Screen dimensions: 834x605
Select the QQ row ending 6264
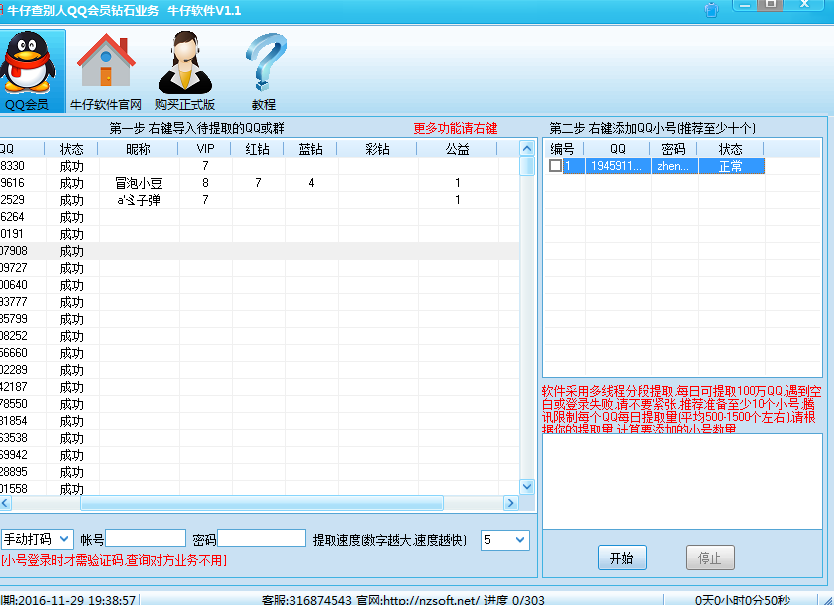click(x=260, y=217)
